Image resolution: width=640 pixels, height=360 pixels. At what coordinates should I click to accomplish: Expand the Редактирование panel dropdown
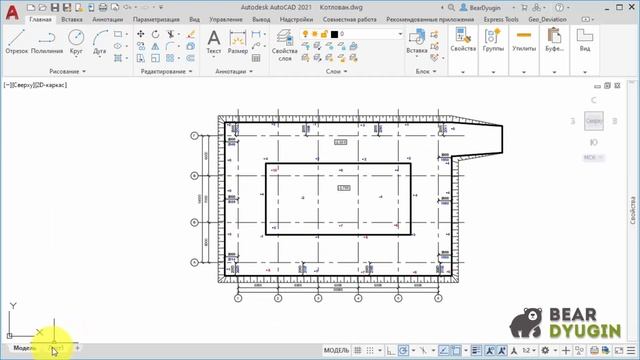tap(166, 71)
